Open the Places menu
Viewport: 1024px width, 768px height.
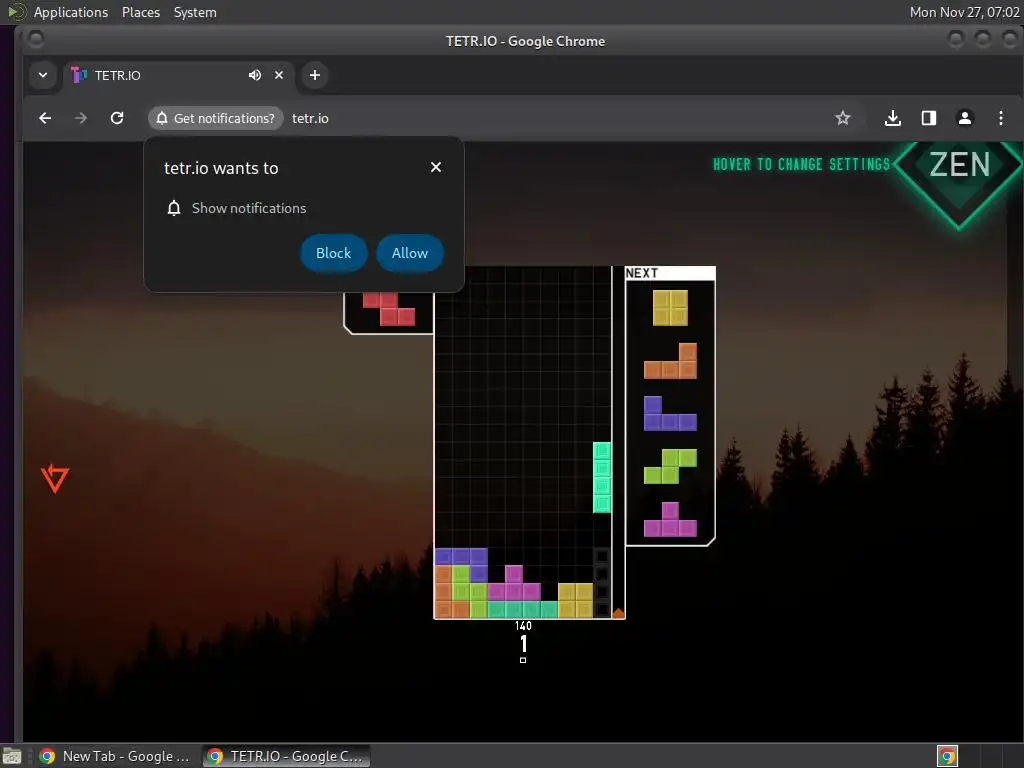pyautogui.click(x=141, y=12)
